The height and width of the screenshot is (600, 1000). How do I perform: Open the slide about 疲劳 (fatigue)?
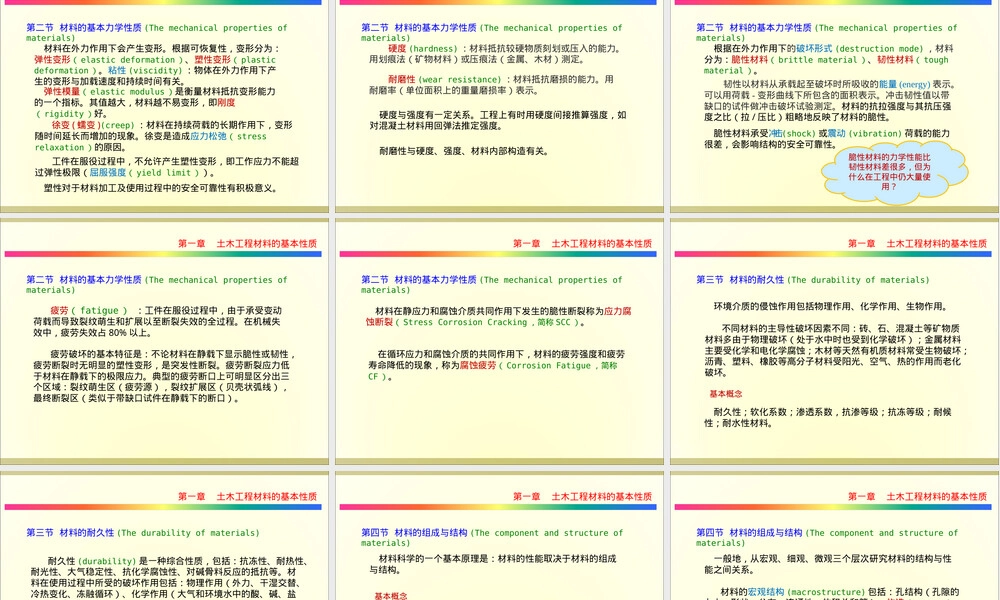(165, 341)
